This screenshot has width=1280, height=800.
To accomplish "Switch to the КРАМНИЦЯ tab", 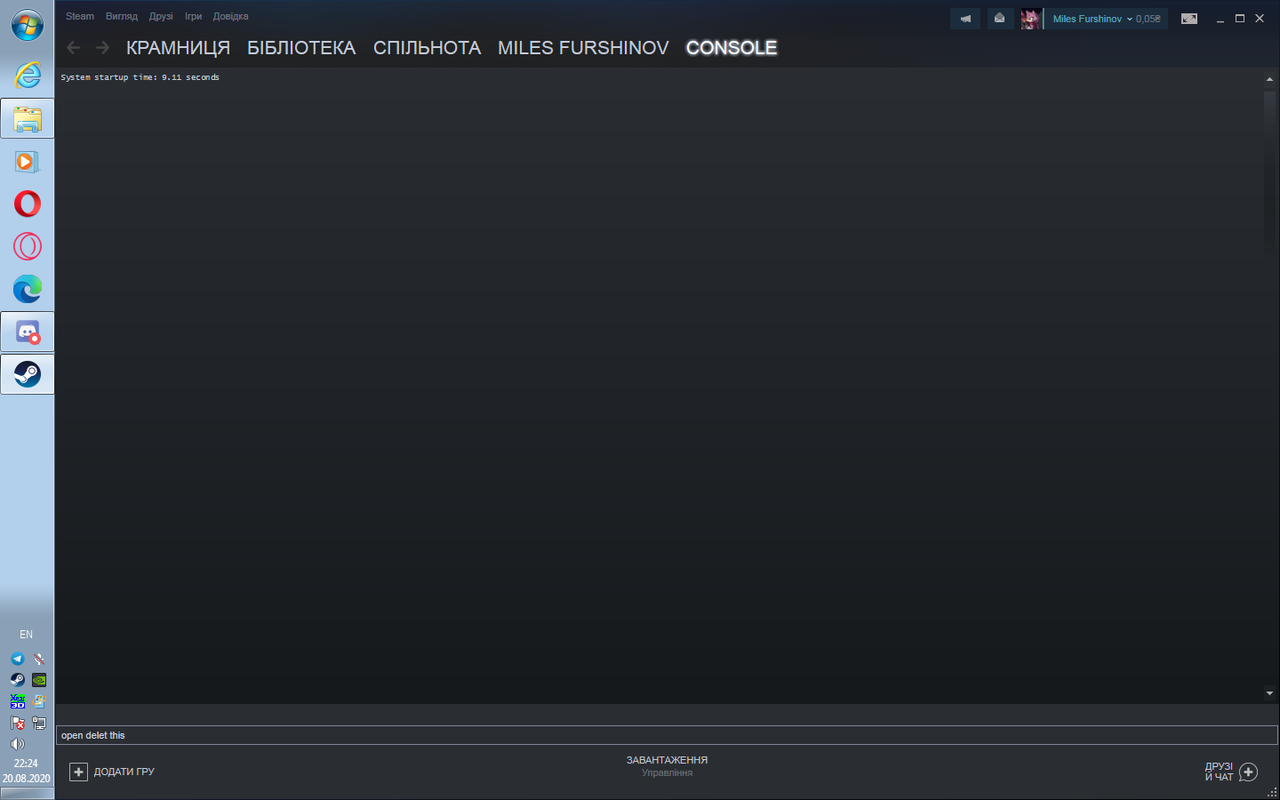I will (178, 48).
